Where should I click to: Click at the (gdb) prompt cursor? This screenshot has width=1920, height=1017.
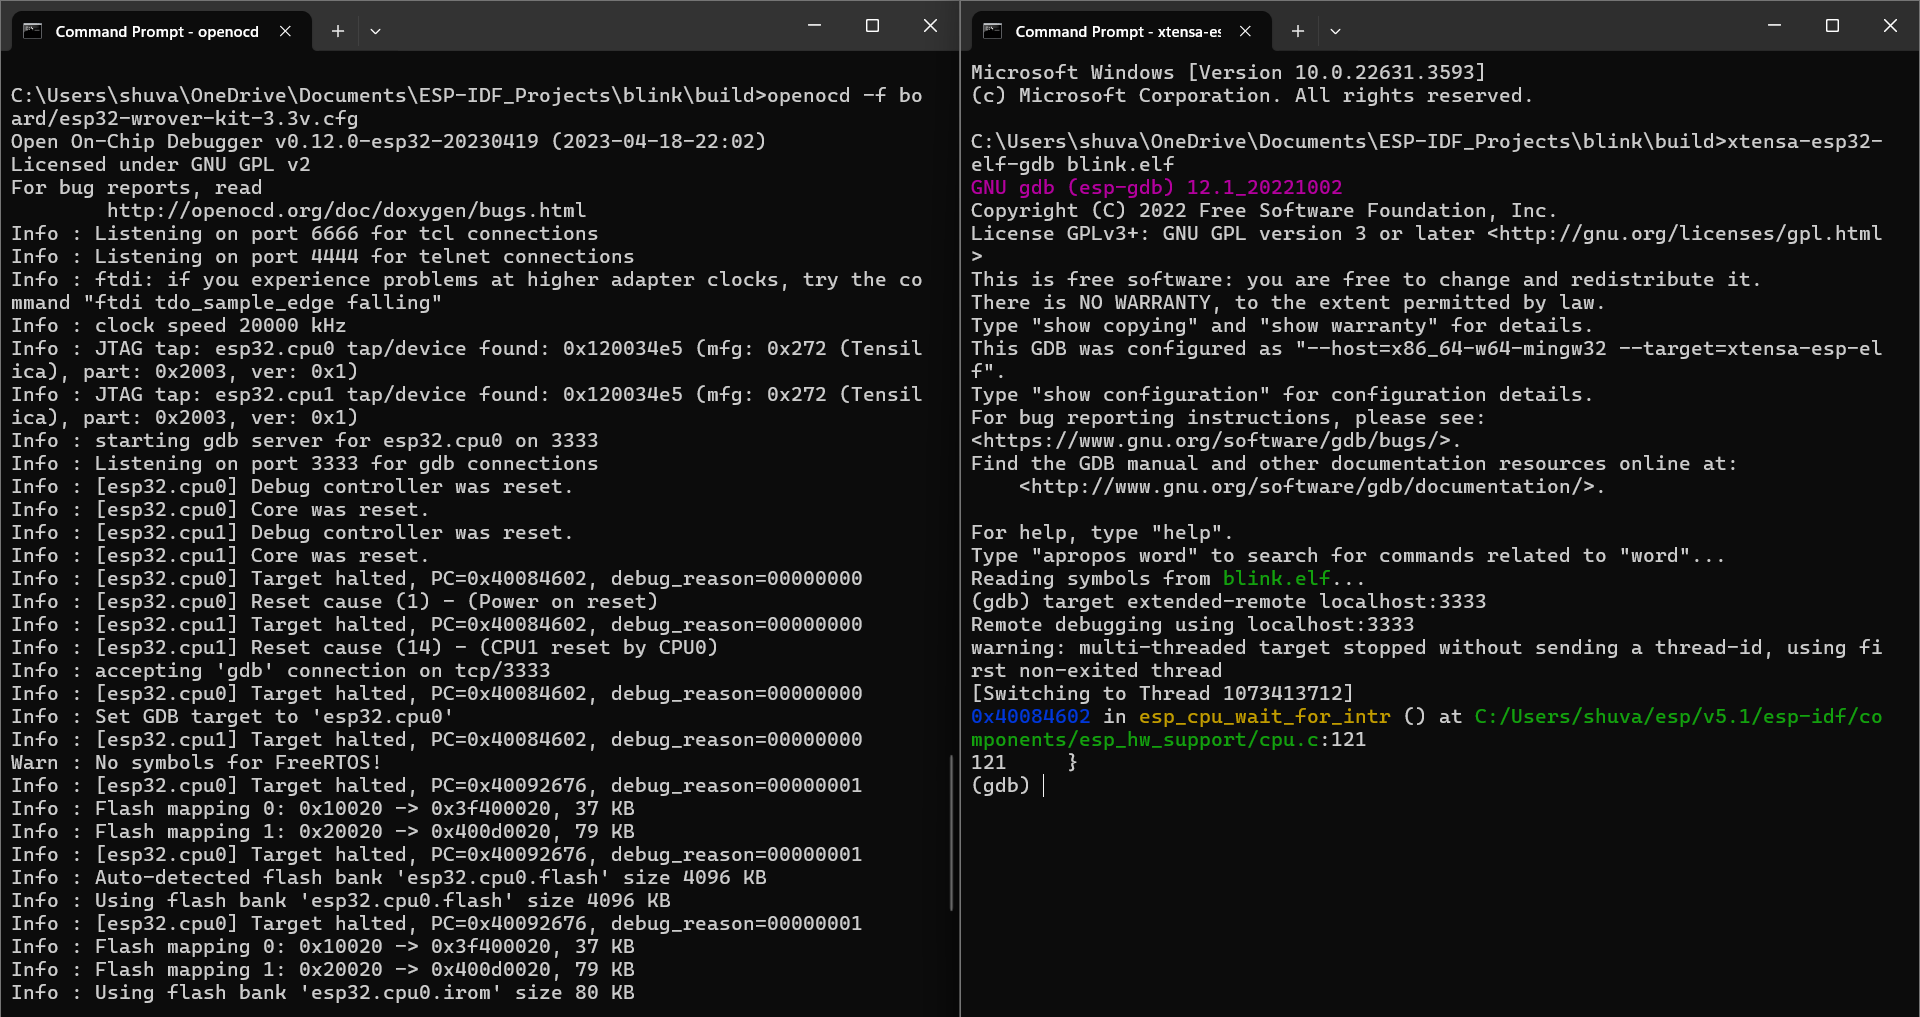[x=1043, y=786]
